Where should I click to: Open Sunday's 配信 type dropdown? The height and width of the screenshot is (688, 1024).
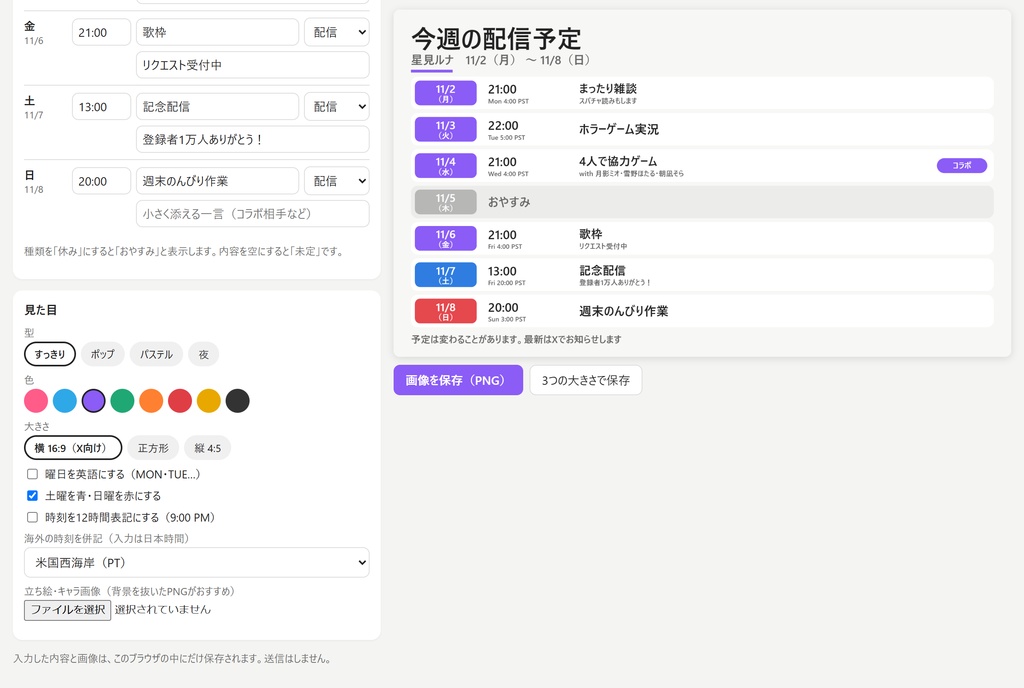click(x=337, y=181)
